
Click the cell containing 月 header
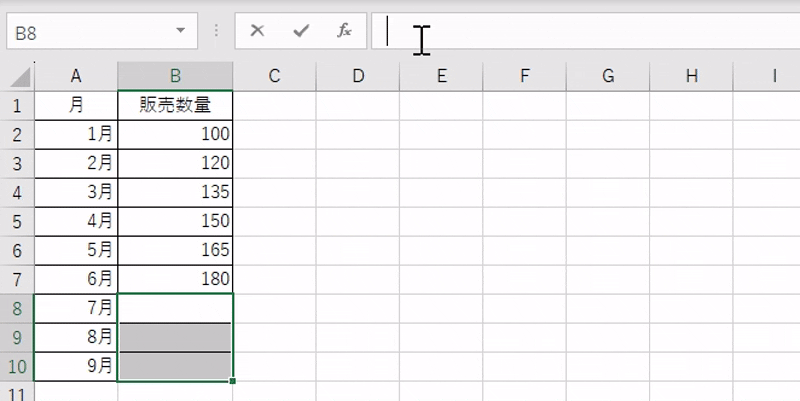[76, 106]
